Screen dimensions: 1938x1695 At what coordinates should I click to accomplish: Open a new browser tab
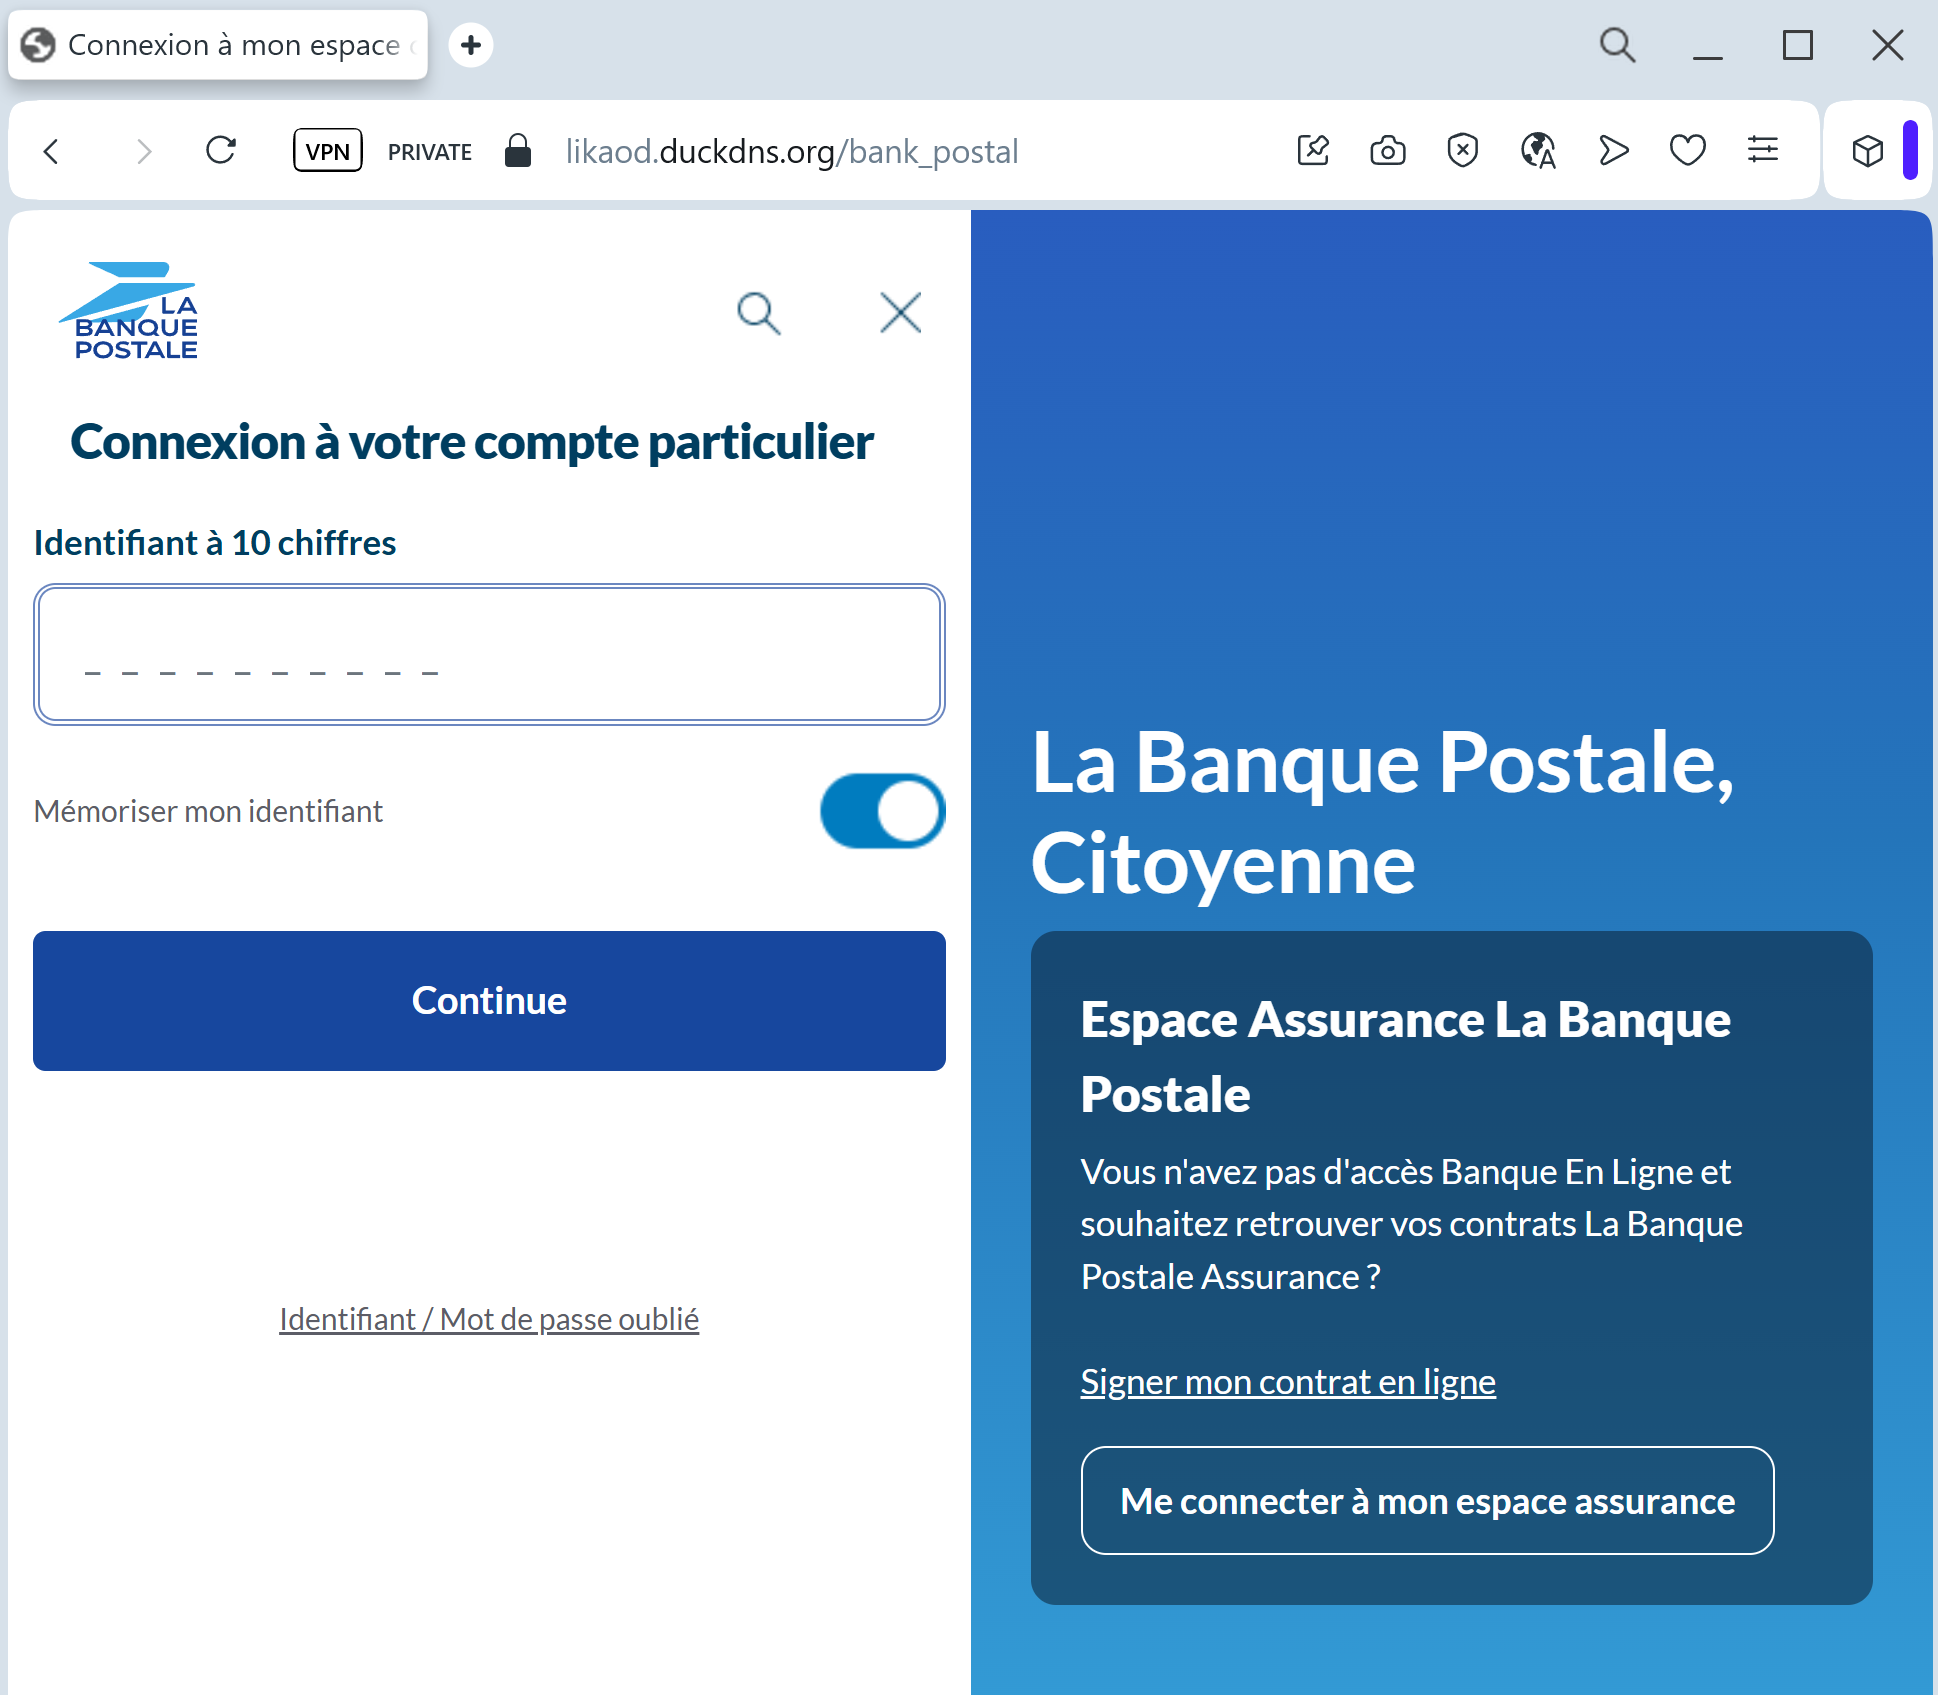click(471, 45)
